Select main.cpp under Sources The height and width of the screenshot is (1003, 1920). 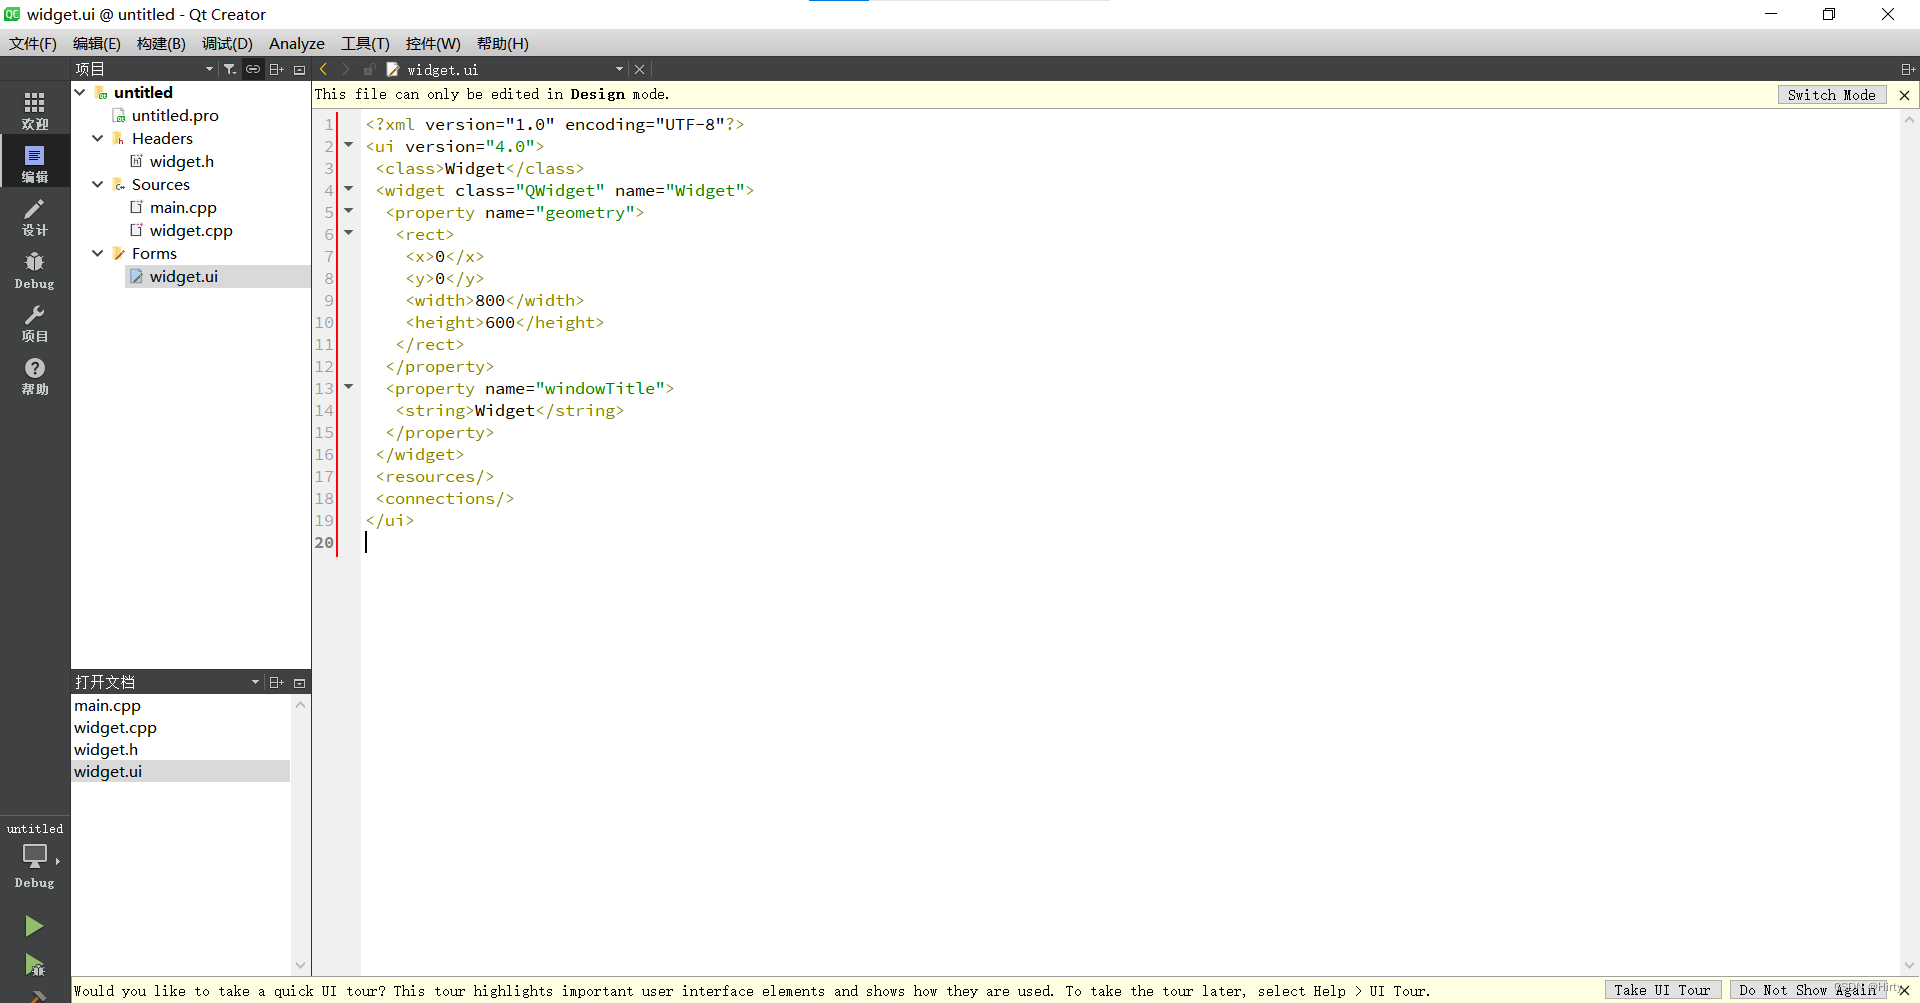[x=183, y=207]
